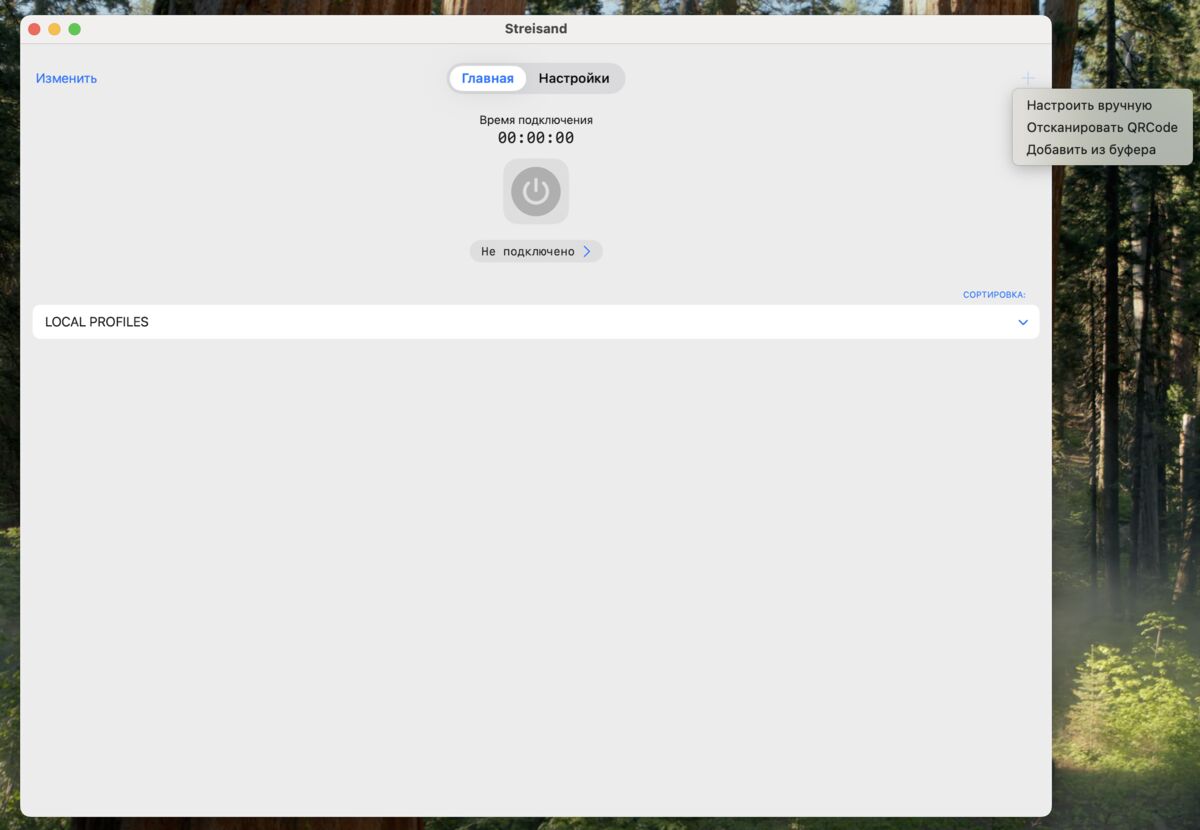The image size is (1200, 830).
Task: Open the Настройки tab
Action: 573,78
